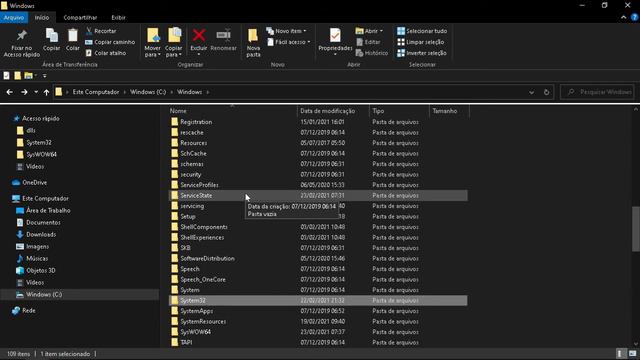Click Windows (C:) in address path
Image resolution: width=640 pixels, height=360 pixels.
[x=148, y=92]
